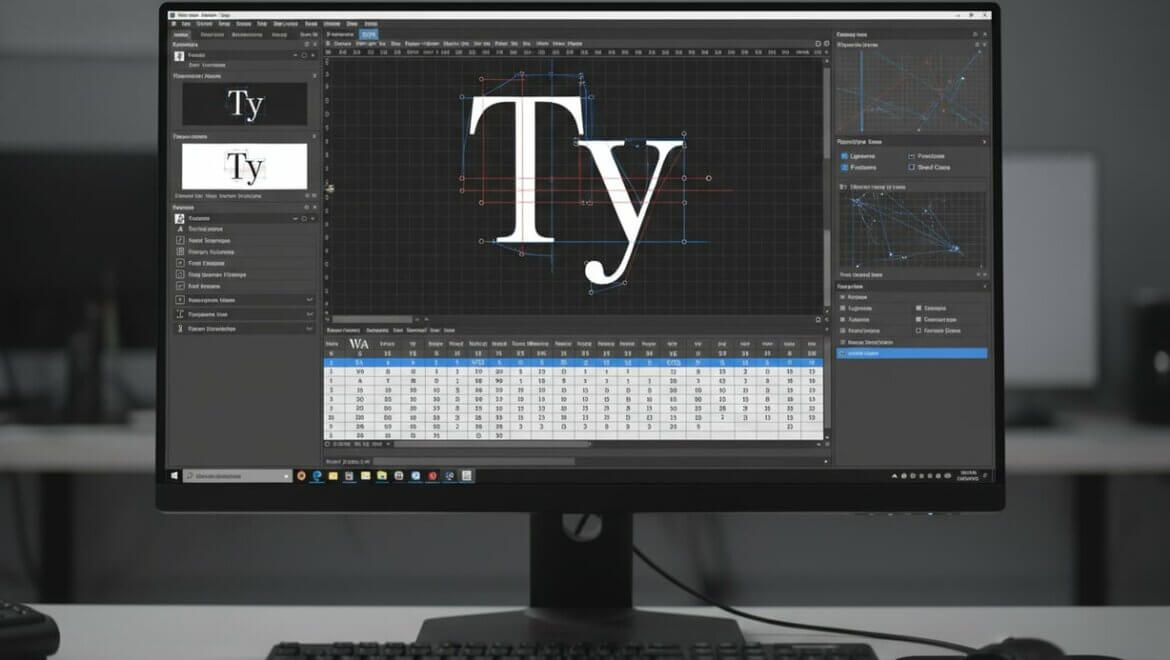Image resolution: width=1170 pixels, height=660 pixels.
Task: Click the highlighted blue tool button beside the tabs
Action: tap(370, 36)
